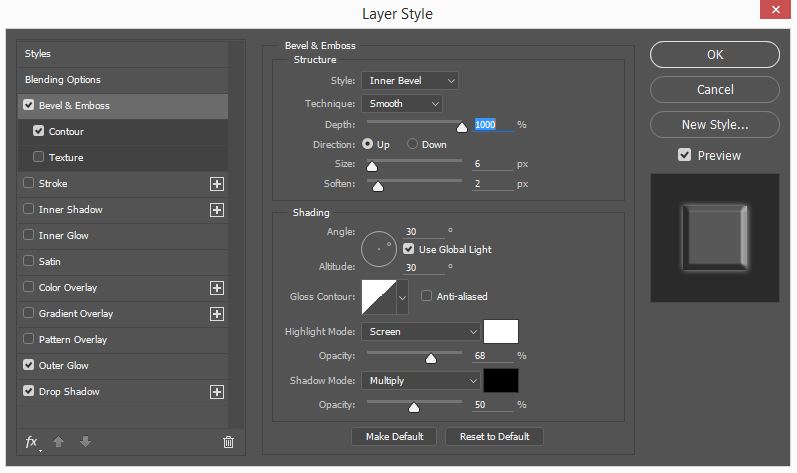This screenshot has width=797, height=473.
Task: Add another Inner Shadow with its plus icon
Action: pos(217,210)
